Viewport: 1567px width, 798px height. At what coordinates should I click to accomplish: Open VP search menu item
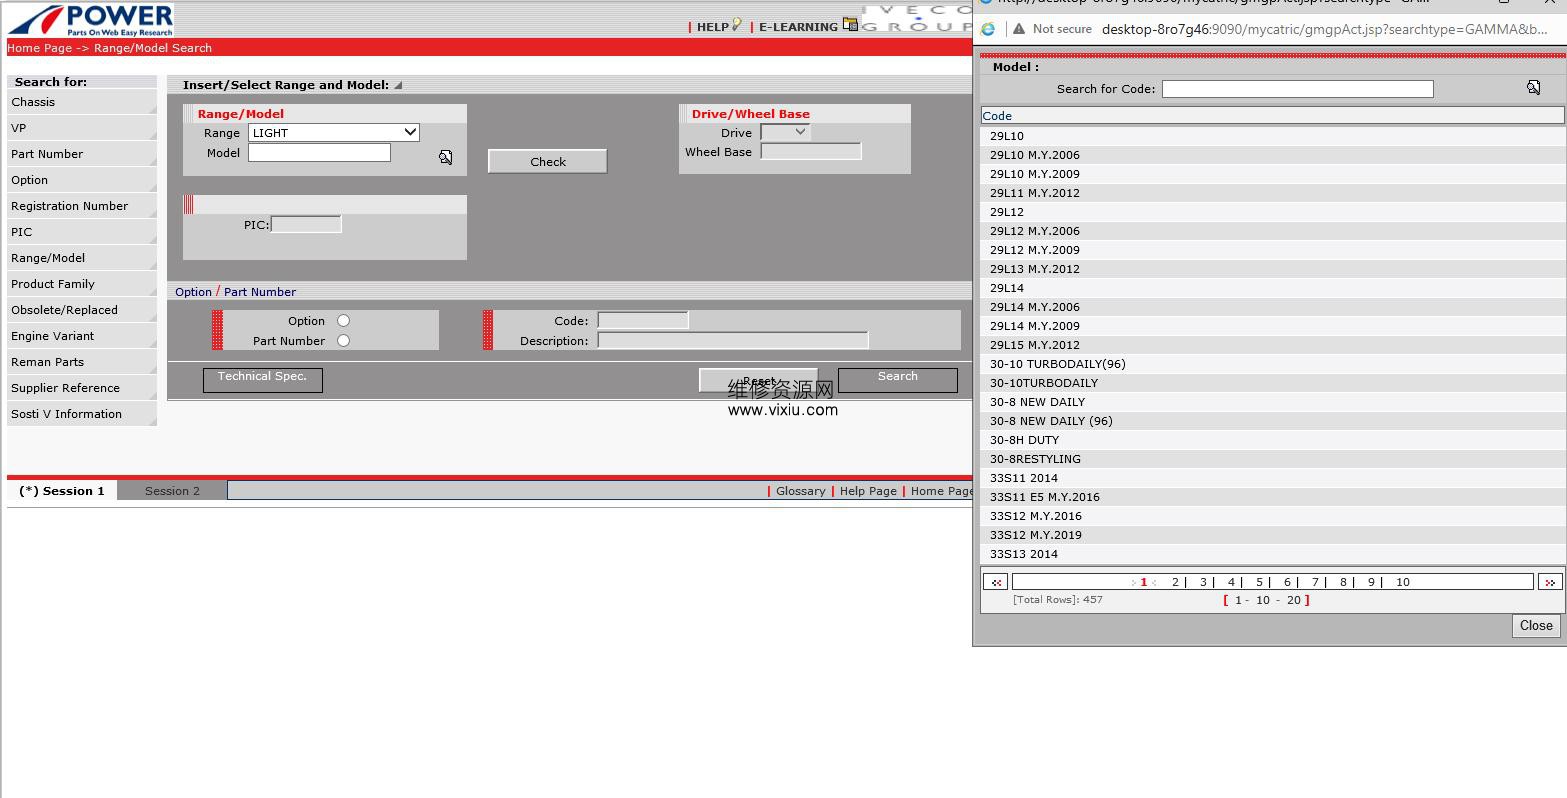[x=82, y=128]
